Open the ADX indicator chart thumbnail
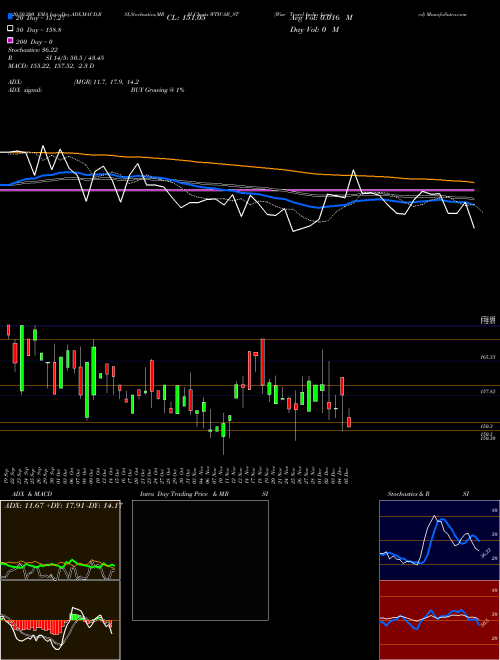The image size is (500, 660). [x=60, y=540]
